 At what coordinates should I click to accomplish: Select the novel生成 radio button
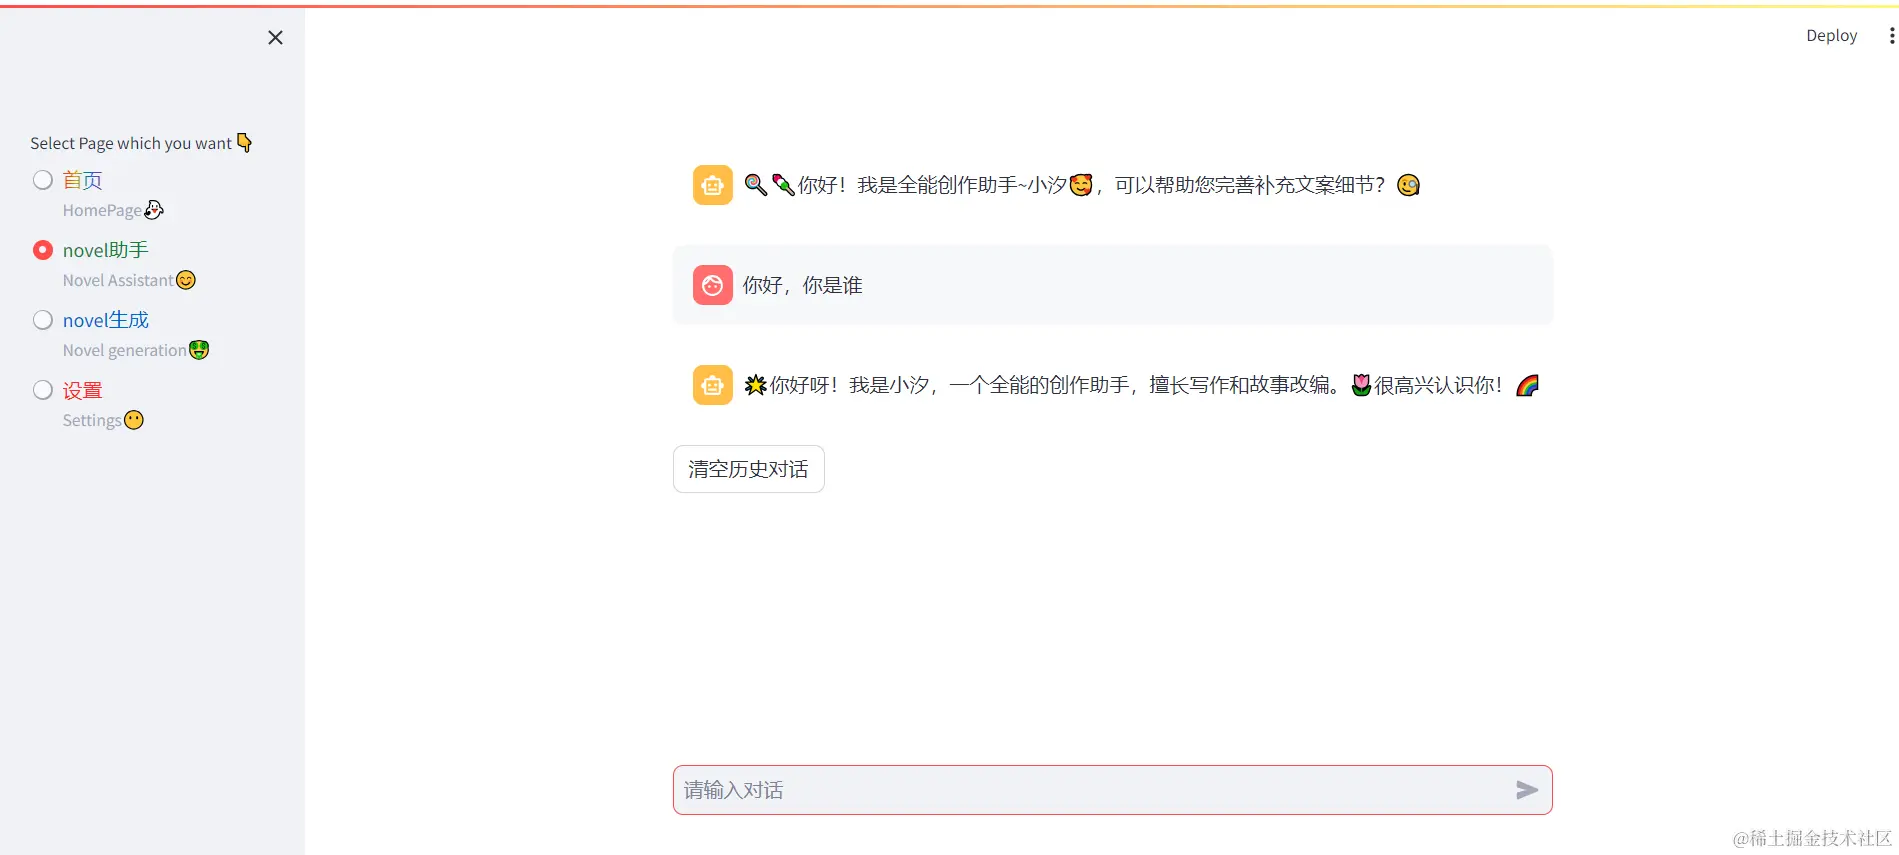point(43,320)
